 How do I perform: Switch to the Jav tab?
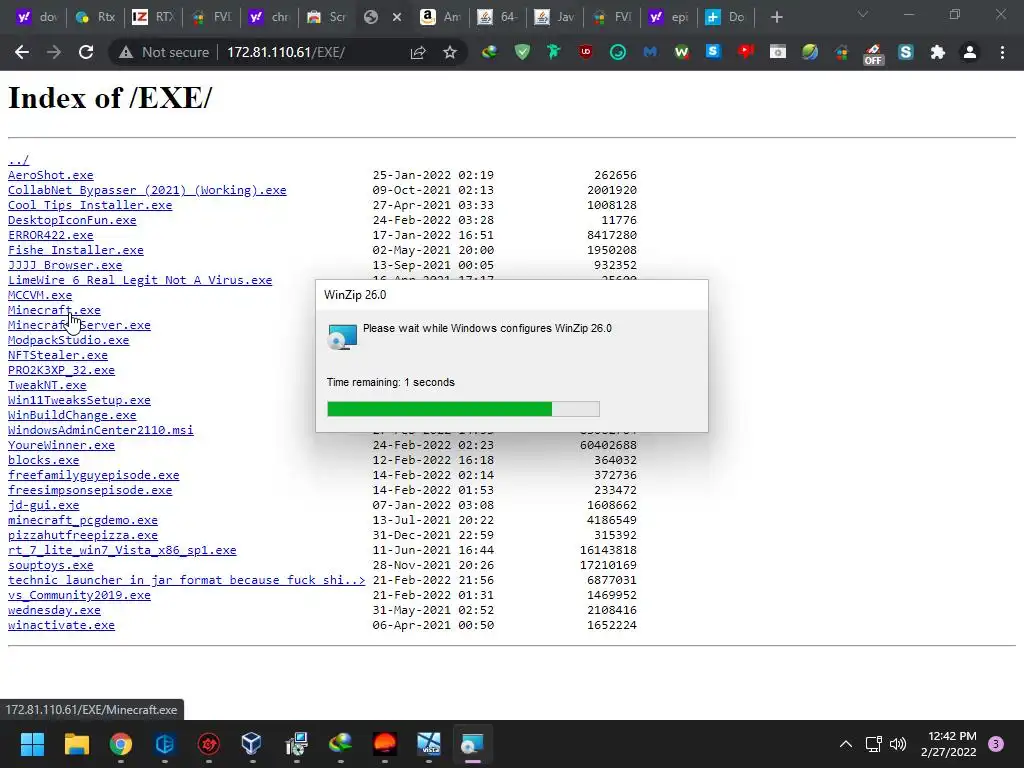click(554, 18)
